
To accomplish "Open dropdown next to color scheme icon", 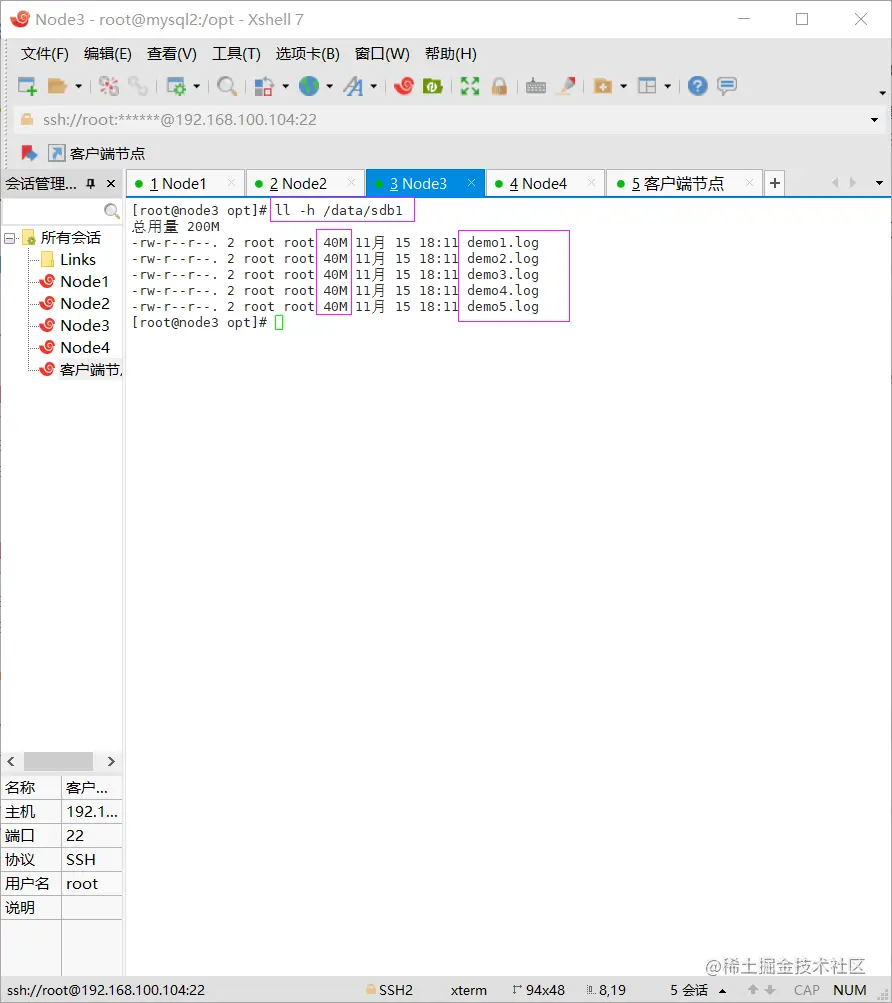I will (x=285, y=86).
